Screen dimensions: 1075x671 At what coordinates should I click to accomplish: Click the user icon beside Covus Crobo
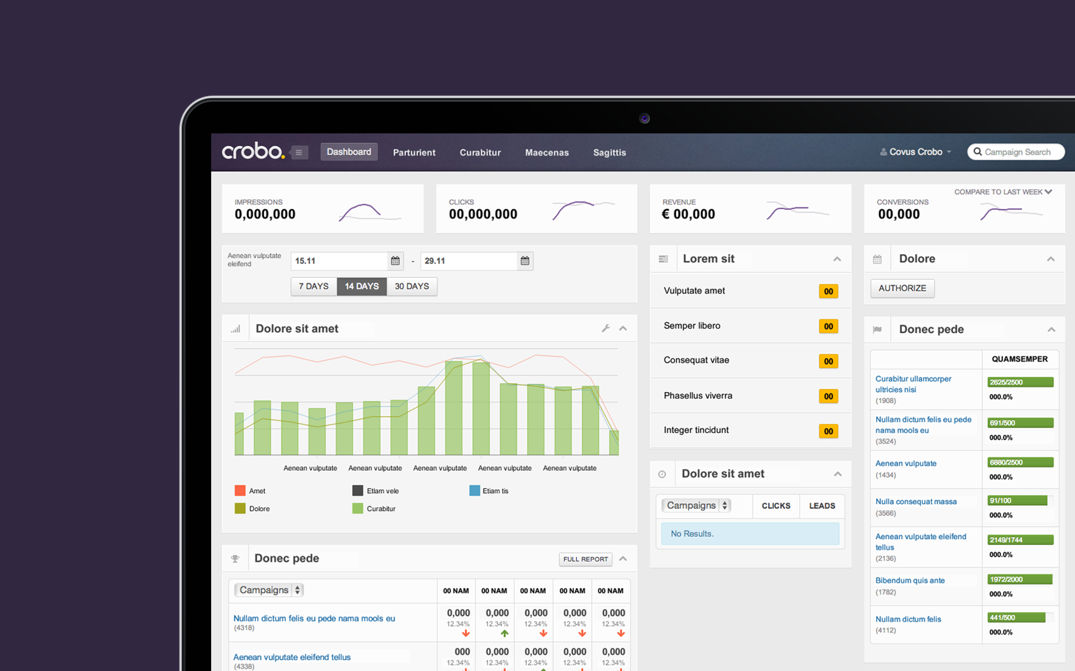[x=883, y=151]
